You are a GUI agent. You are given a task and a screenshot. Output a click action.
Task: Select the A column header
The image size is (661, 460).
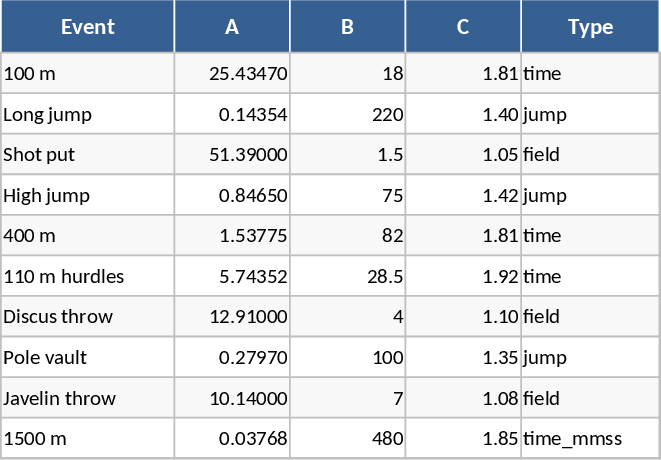232,27
